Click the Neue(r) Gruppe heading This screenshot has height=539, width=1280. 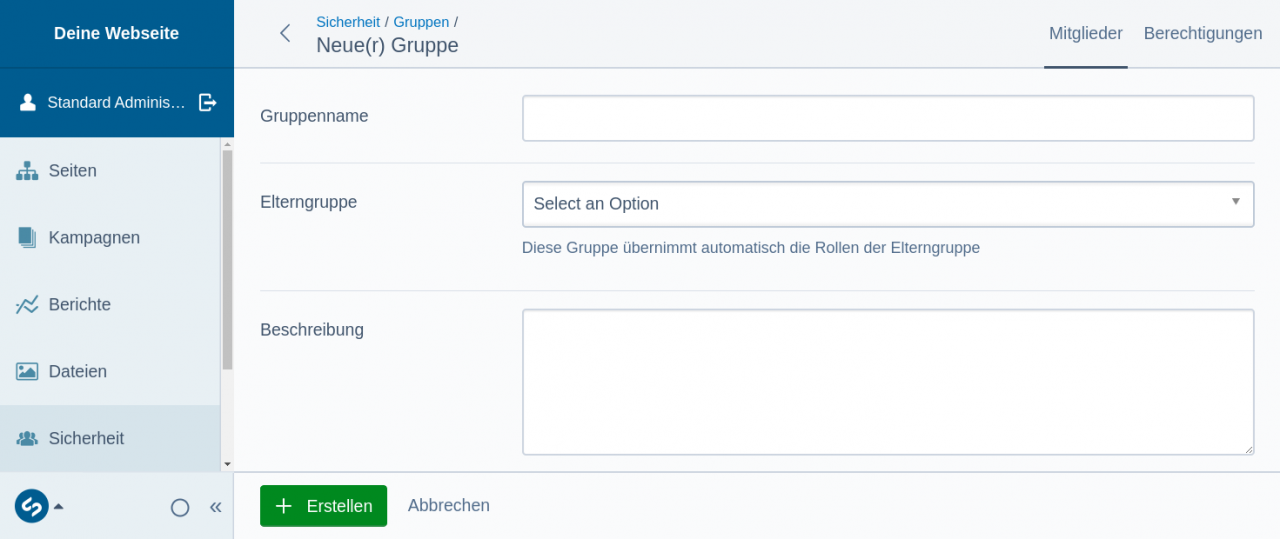click(387, 45)
